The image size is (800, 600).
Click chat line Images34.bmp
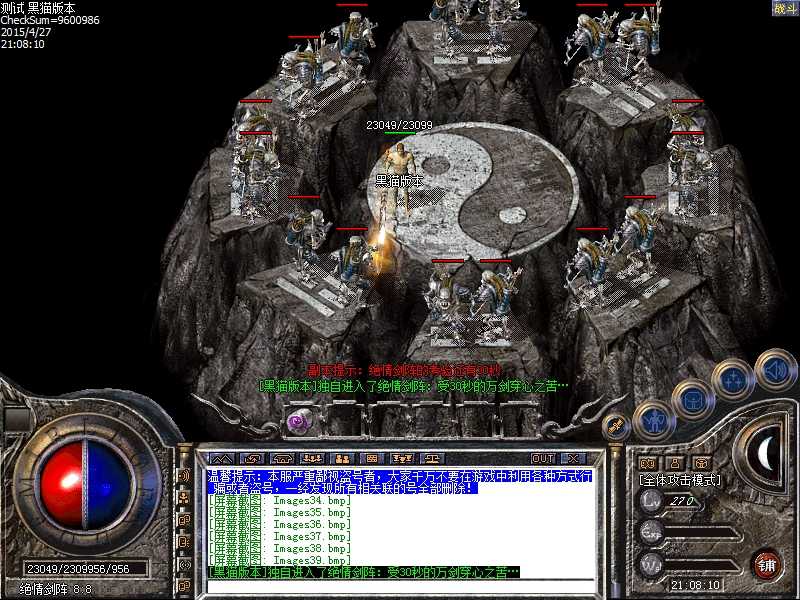coord(280,500)
